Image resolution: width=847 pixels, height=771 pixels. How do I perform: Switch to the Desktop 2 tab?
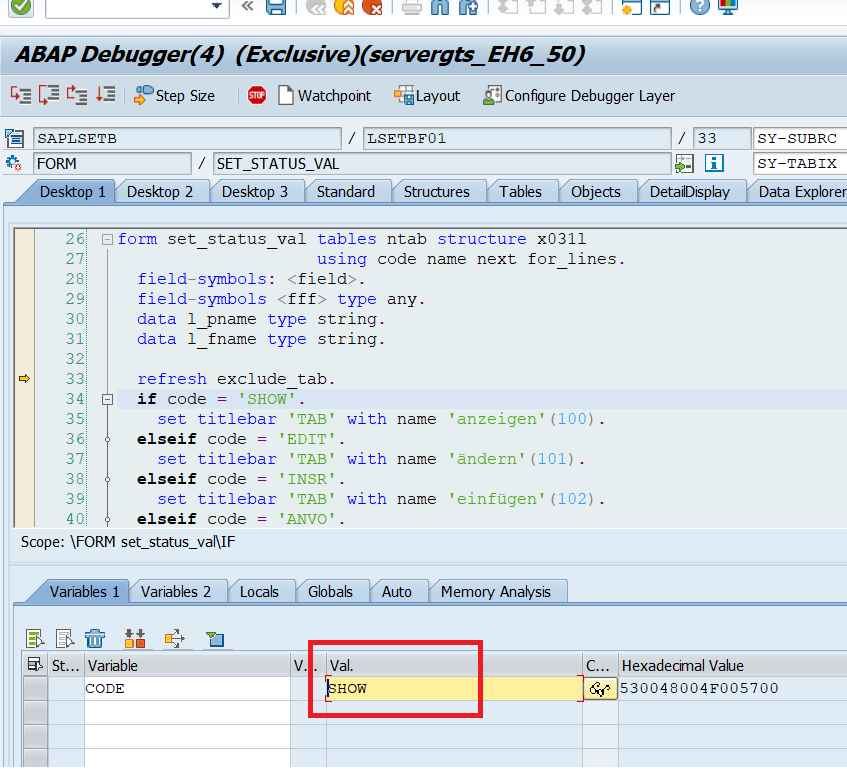[x=160, y=191]
